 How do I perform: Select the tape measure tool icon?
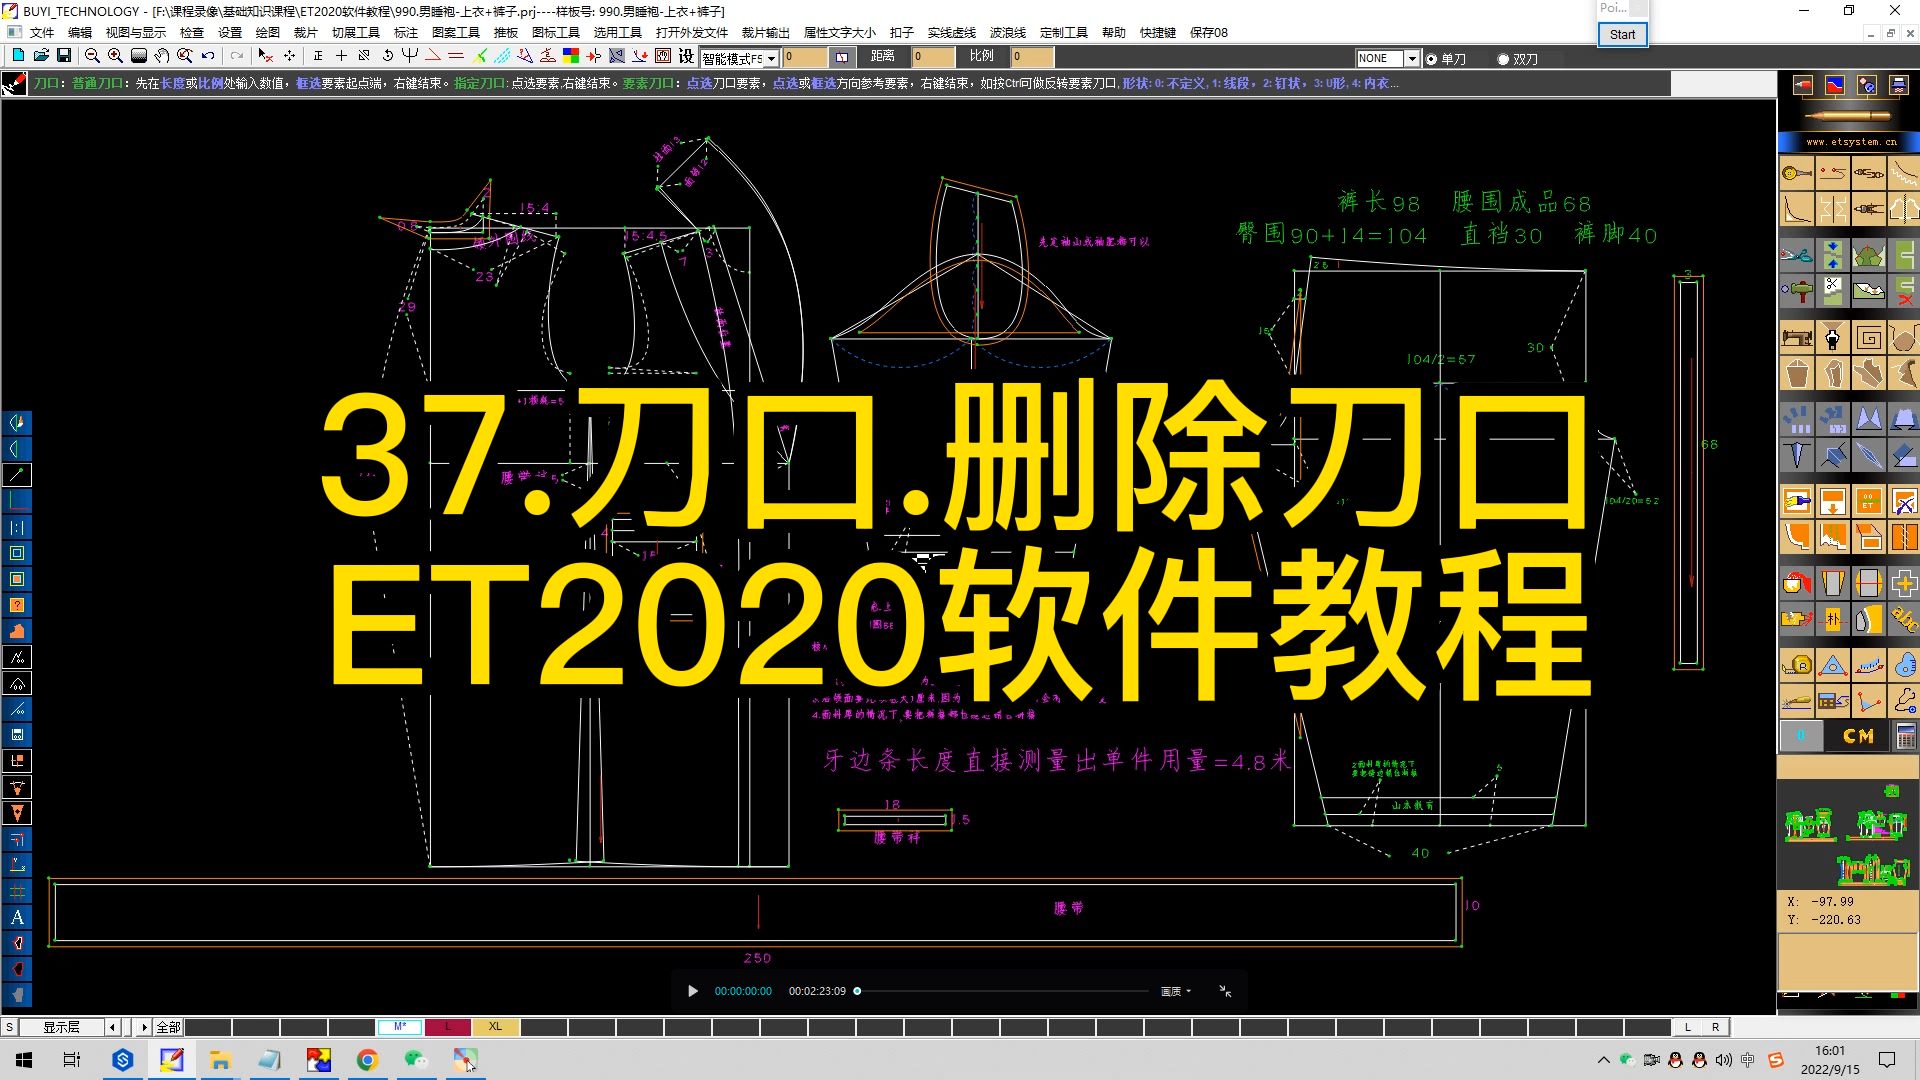(x=1797, y=665)
